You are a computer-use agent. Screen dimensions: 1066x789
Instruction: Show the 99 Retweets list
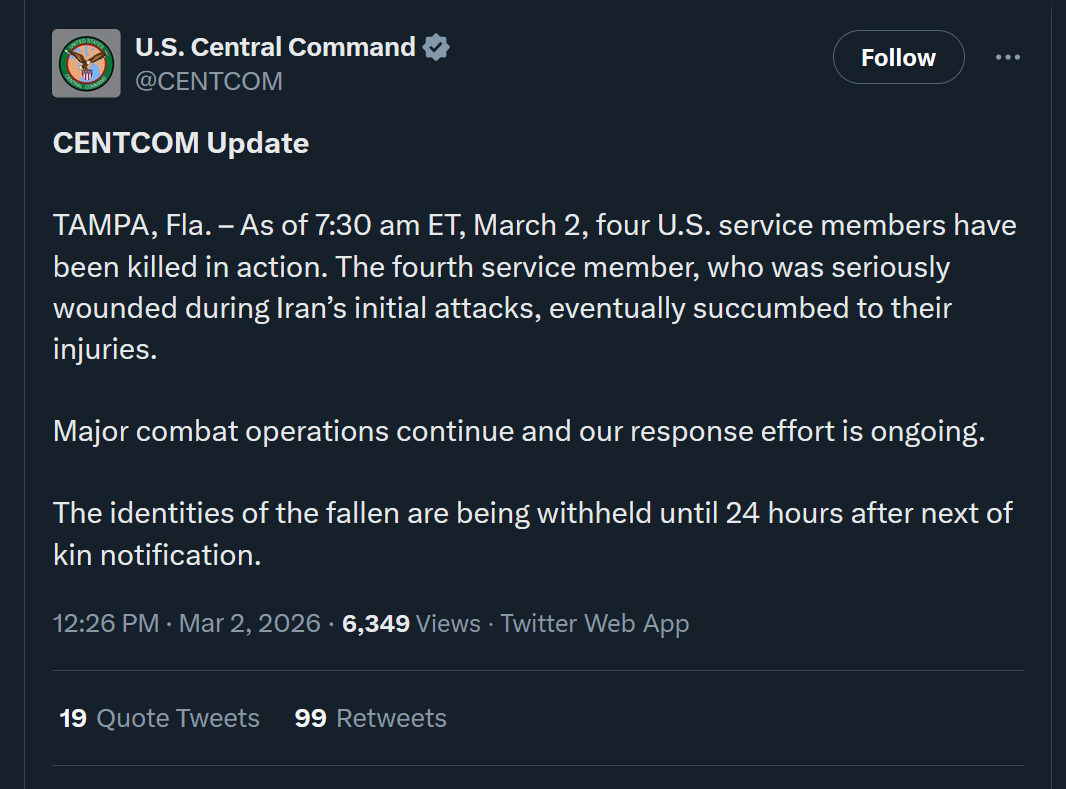click(x=370, y=718)
